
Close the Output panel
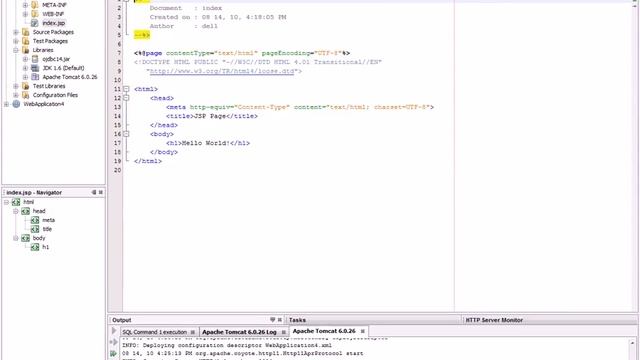[x=280, y=320]
